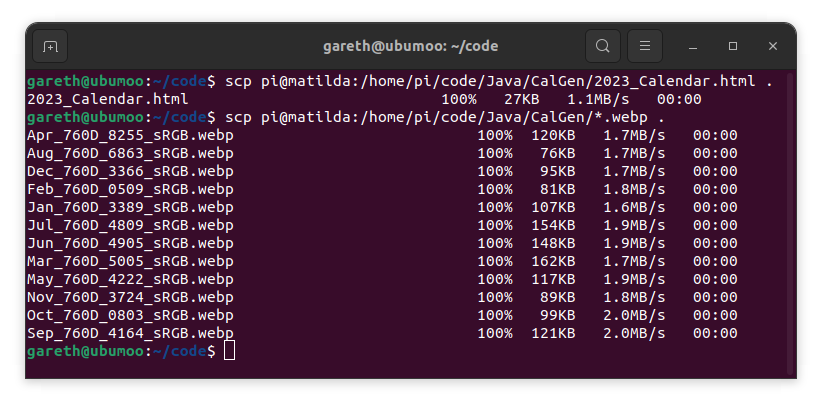Click the window title gareth@ubumoo: ~/code
This screenshot has height=407, width=822.
[410, 46]
